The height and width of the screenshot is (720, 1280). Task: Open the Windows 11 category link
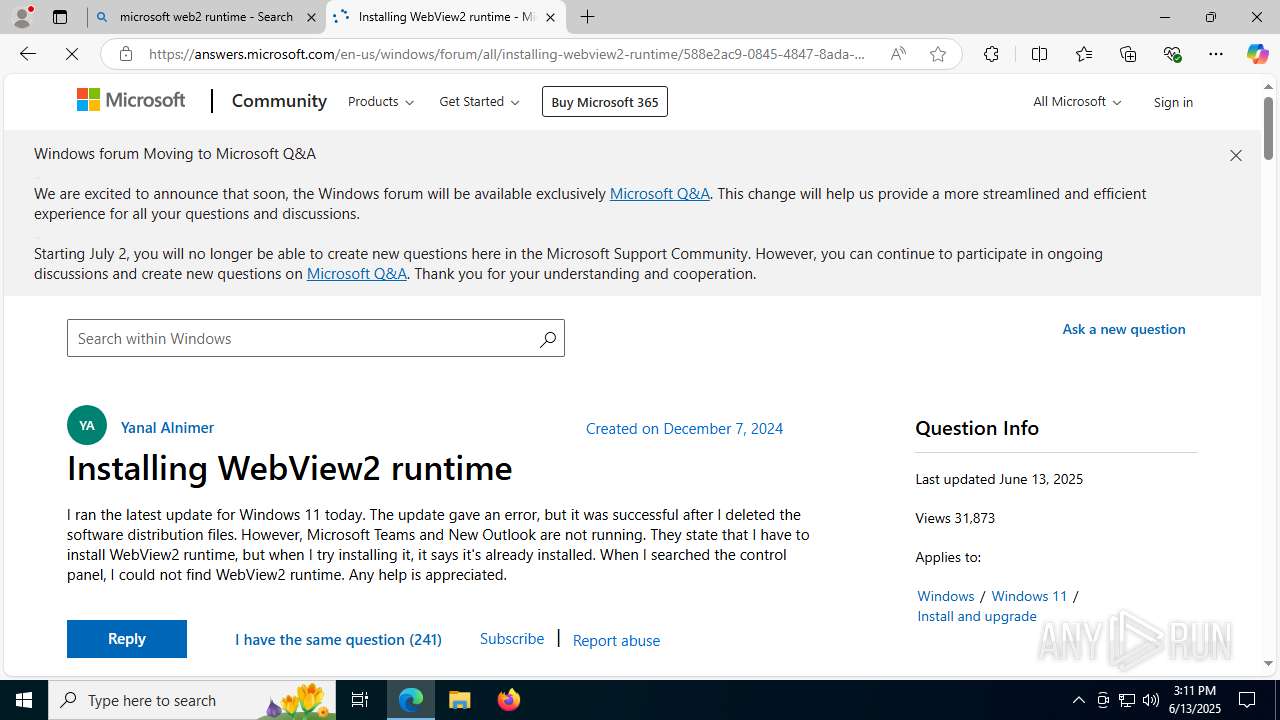pyautogui.click(x=1029, y=595)
